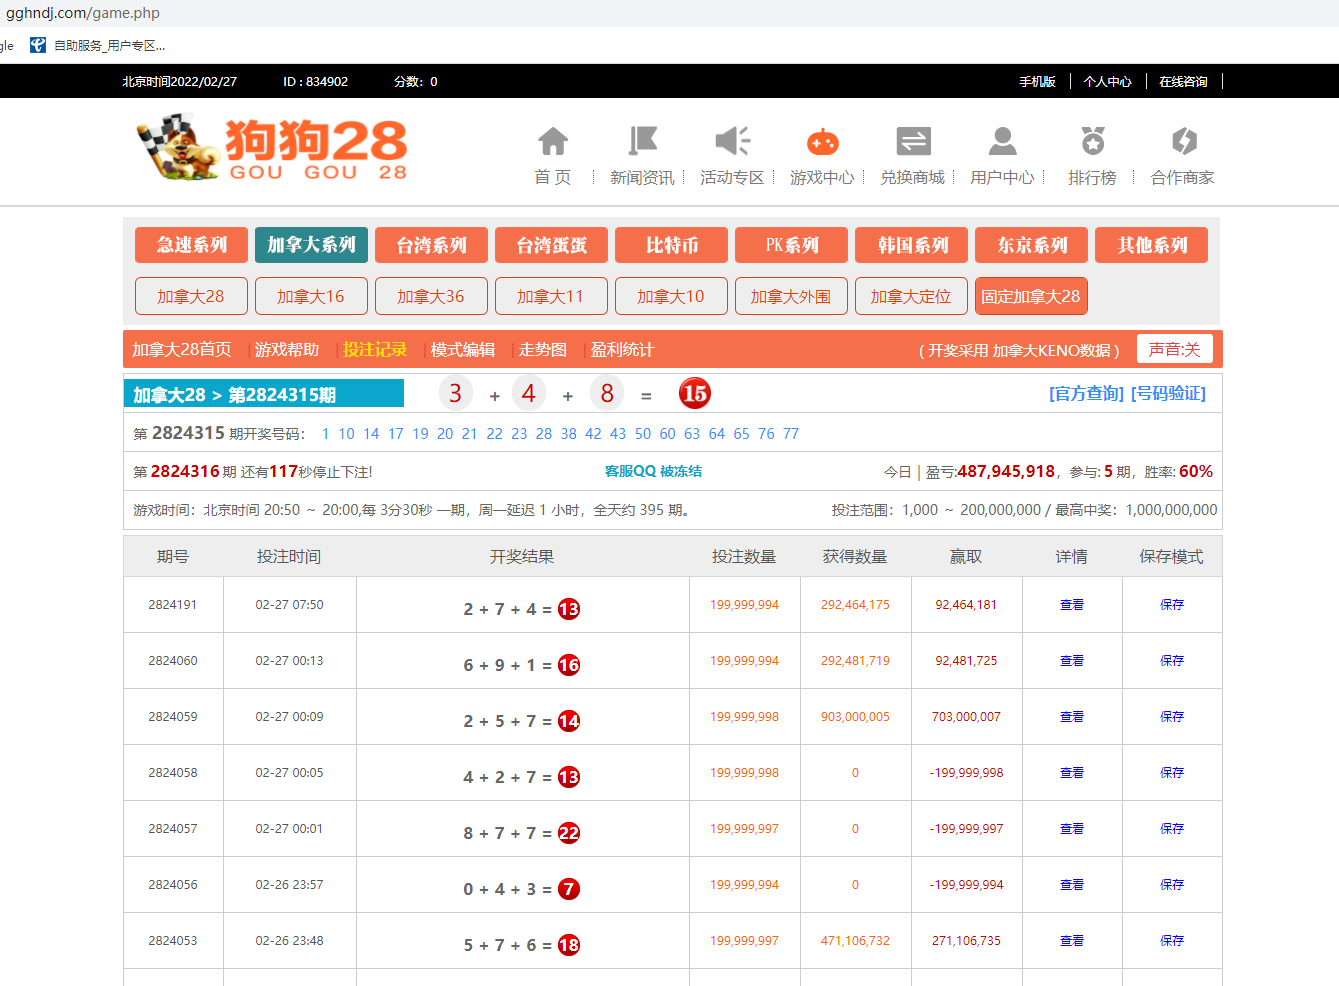This screenshot has width=1339, height=986.
Task: Click the 合作商家 partner icon
Action: tap(1182, 142)
